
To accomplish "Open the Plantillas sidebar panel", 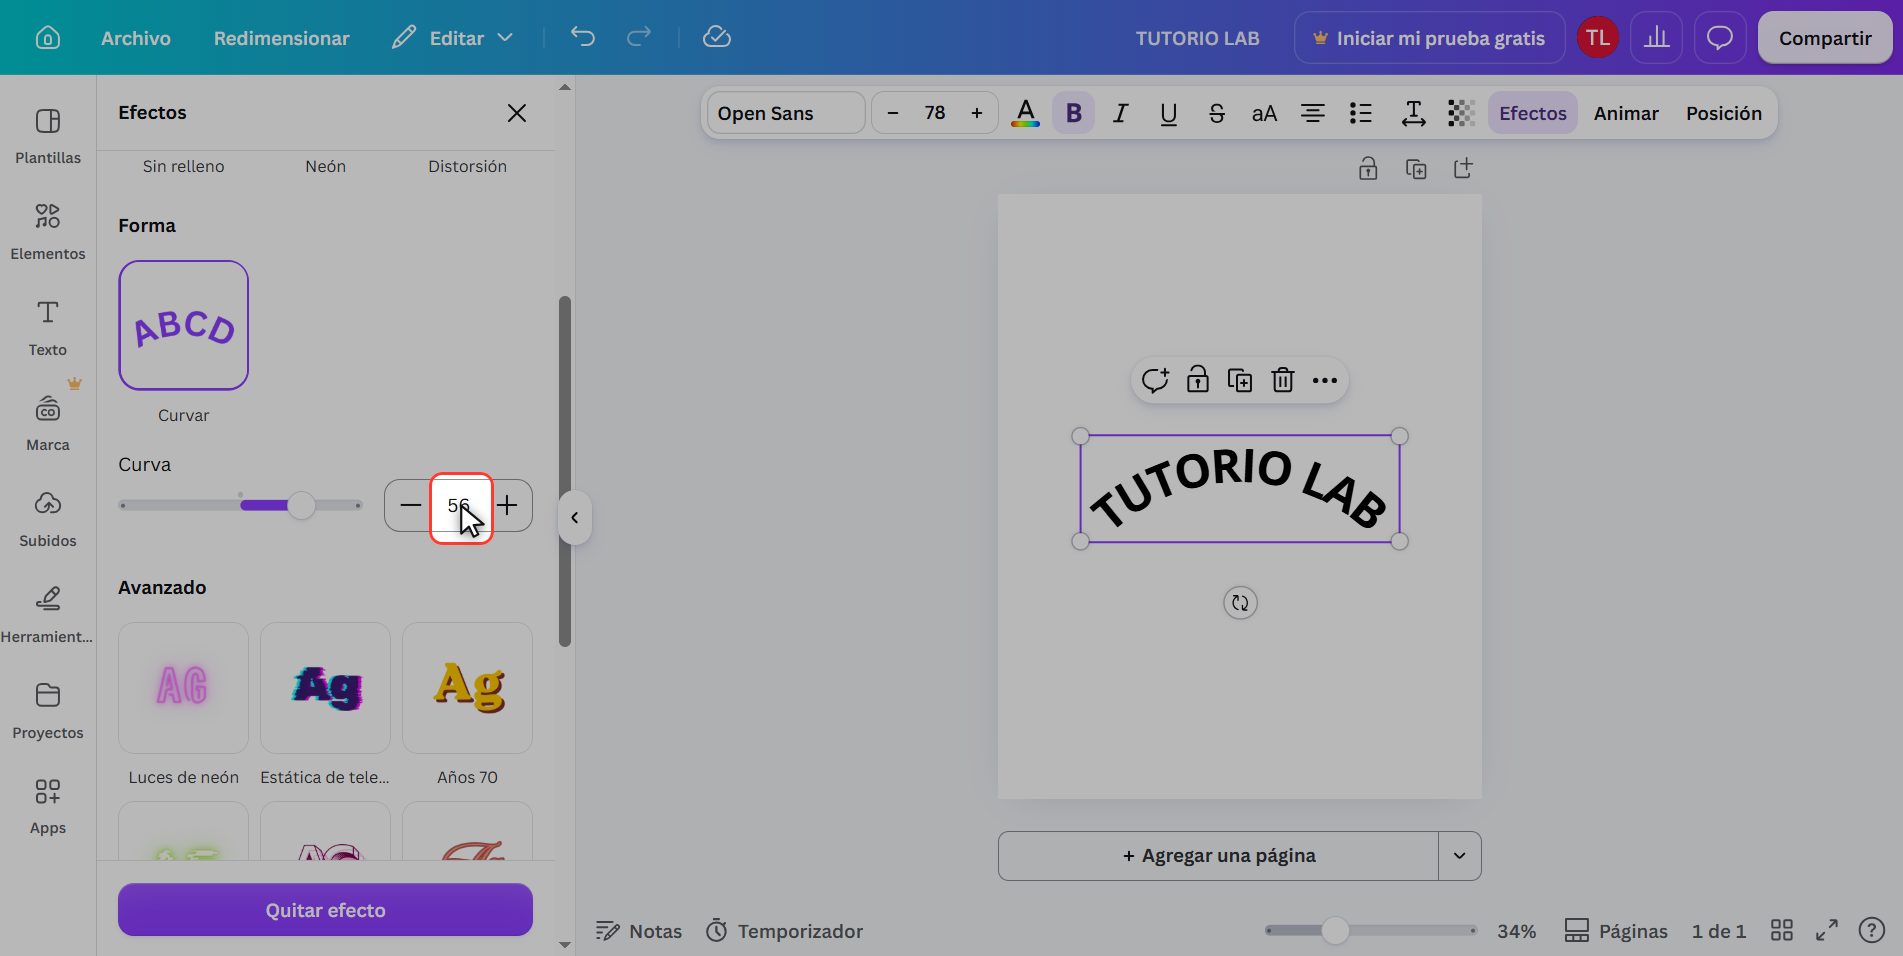I will [47, 136].
